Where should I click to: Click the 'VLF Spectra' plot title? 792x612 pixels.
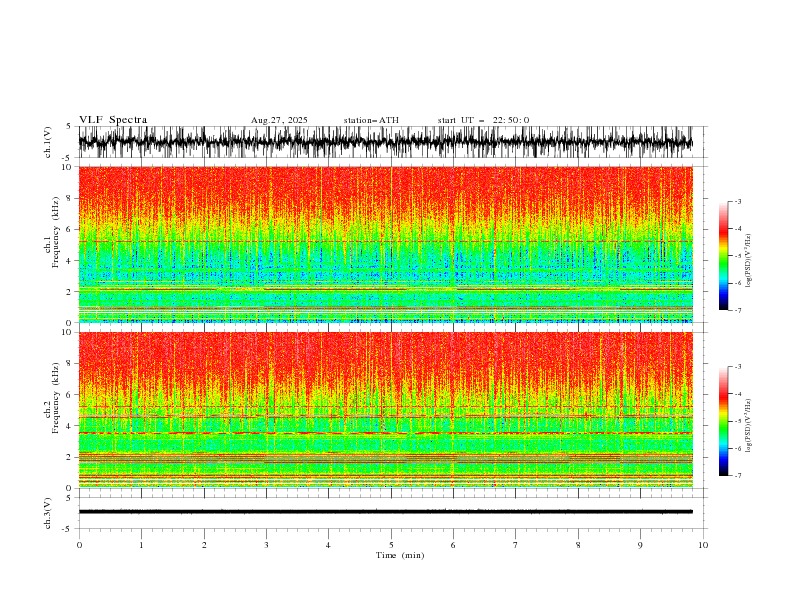click(113, 120)
